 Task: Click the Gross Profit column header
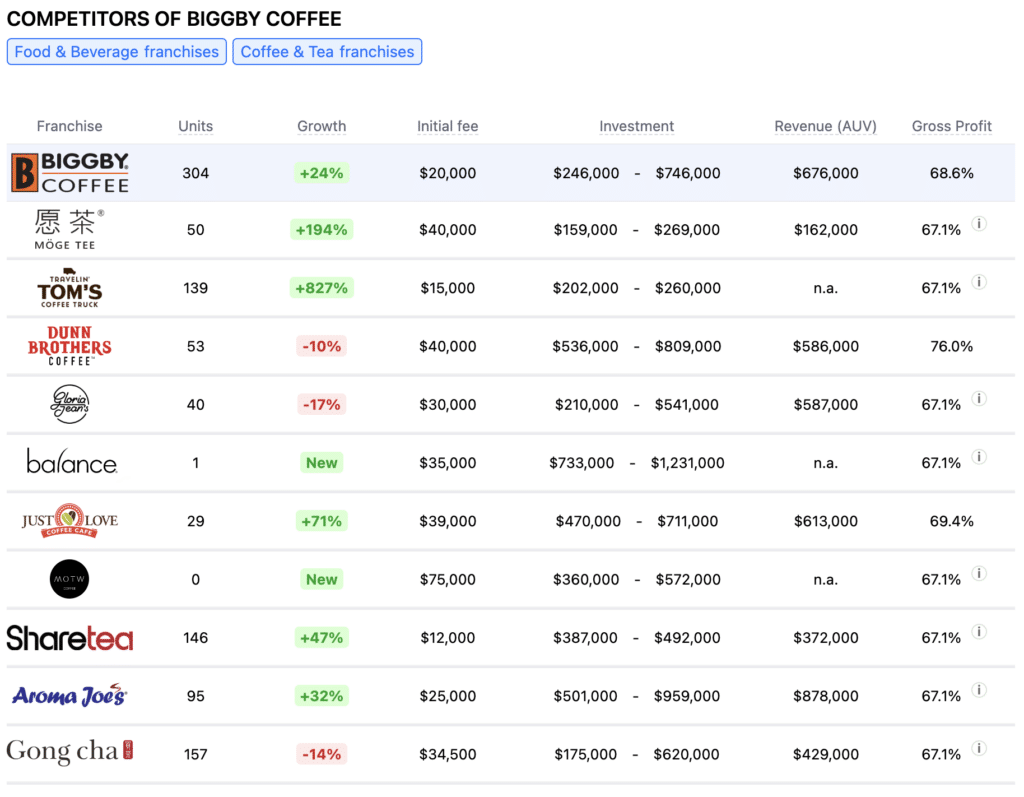pos(952,126)
